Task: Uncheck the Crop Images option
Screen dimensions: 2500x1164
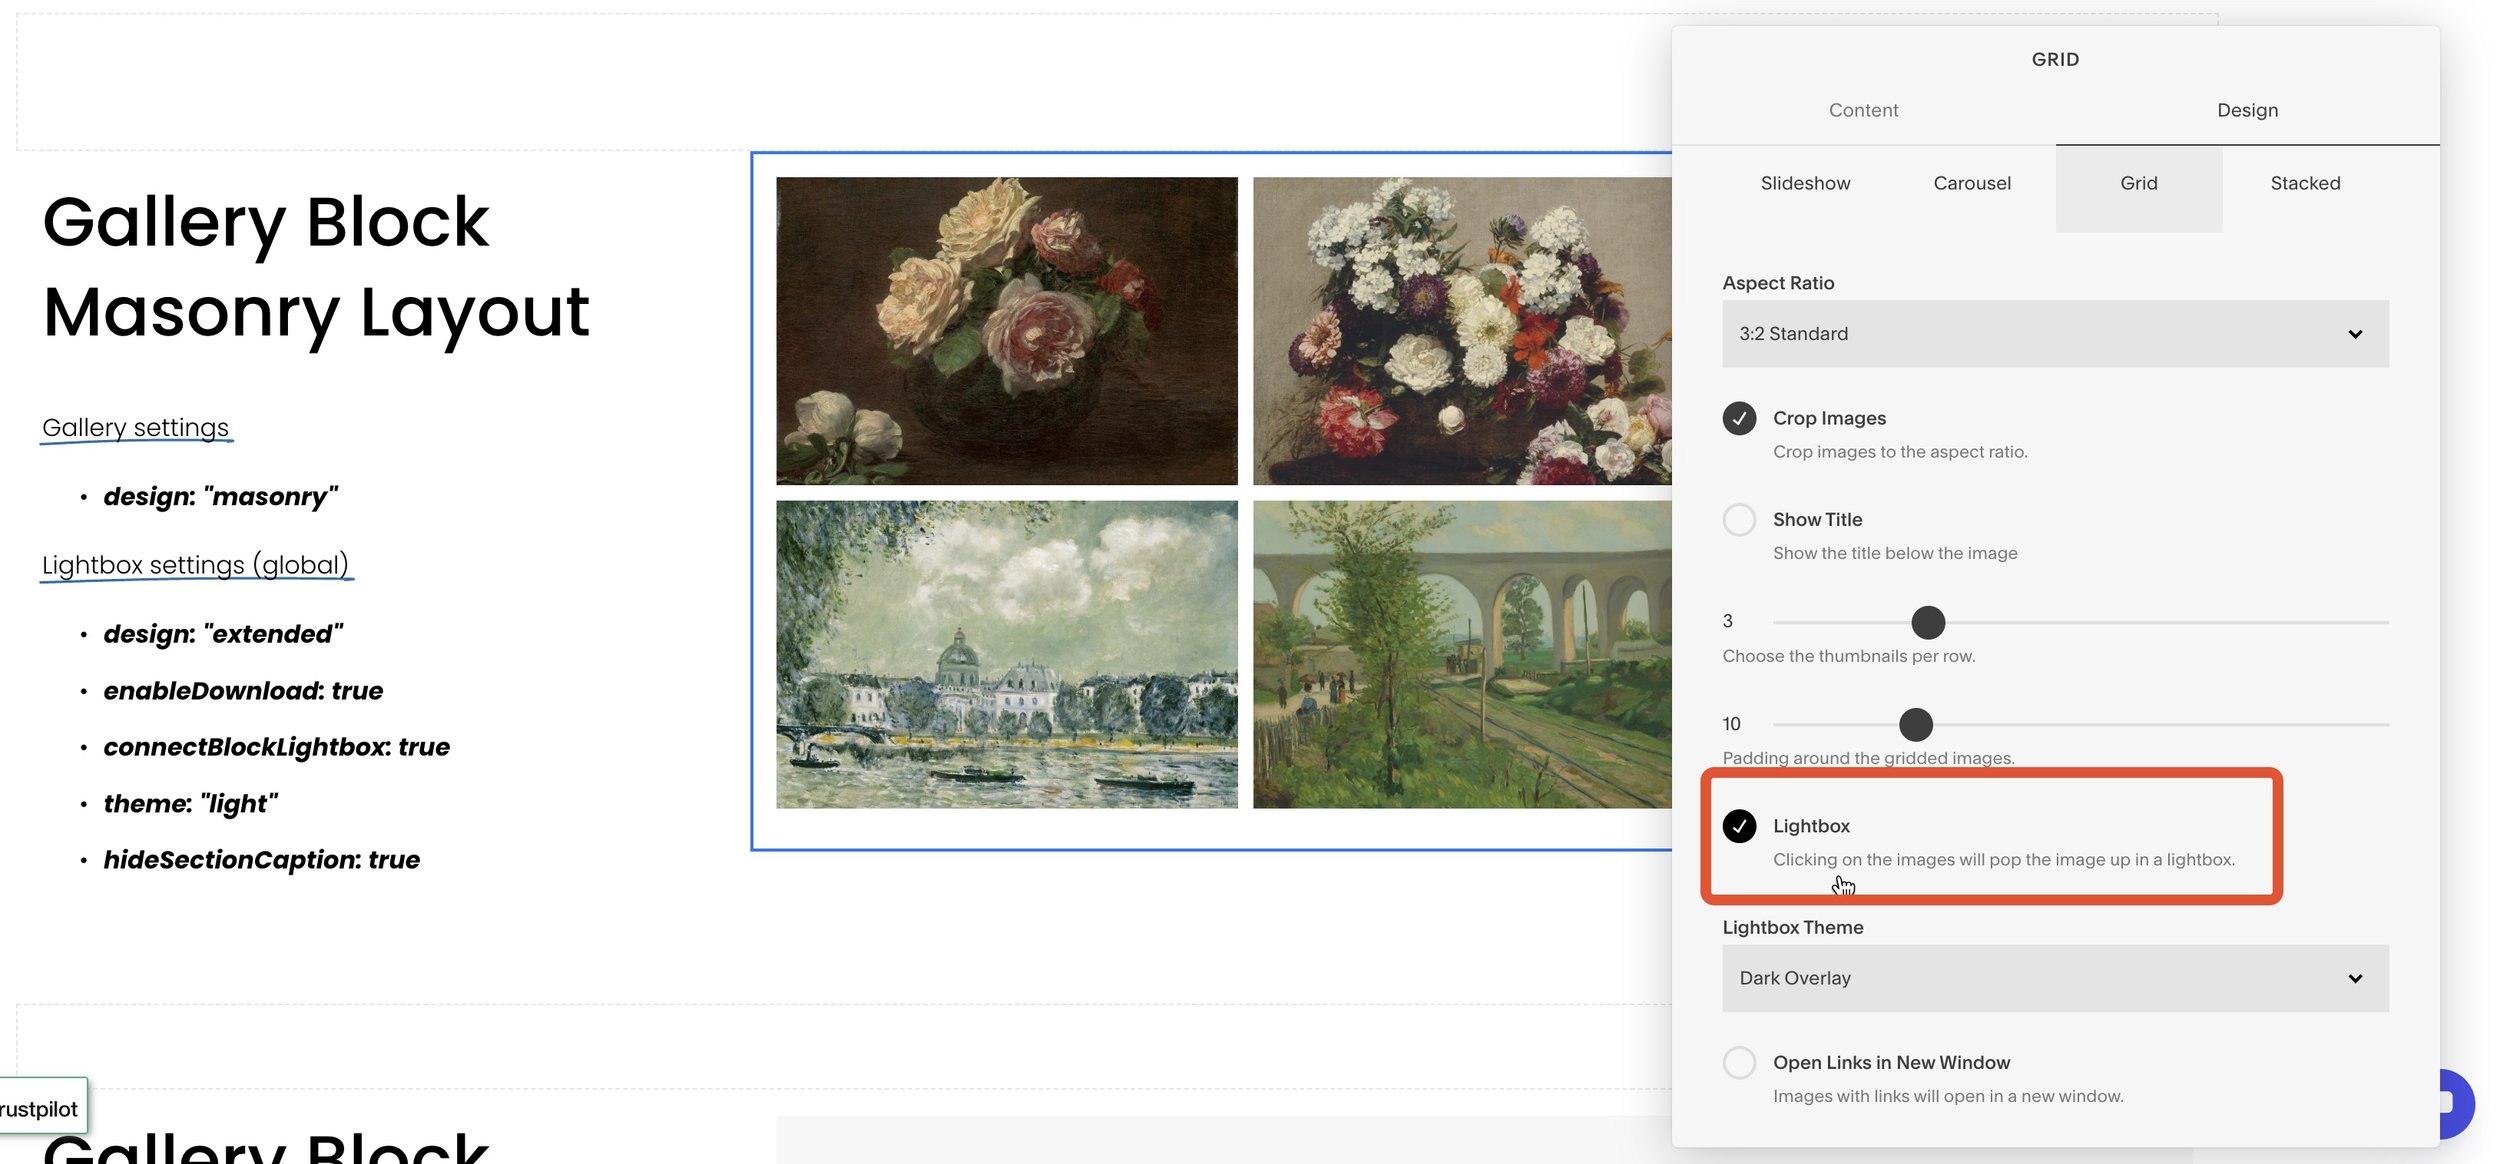Action: [1740, 419]
